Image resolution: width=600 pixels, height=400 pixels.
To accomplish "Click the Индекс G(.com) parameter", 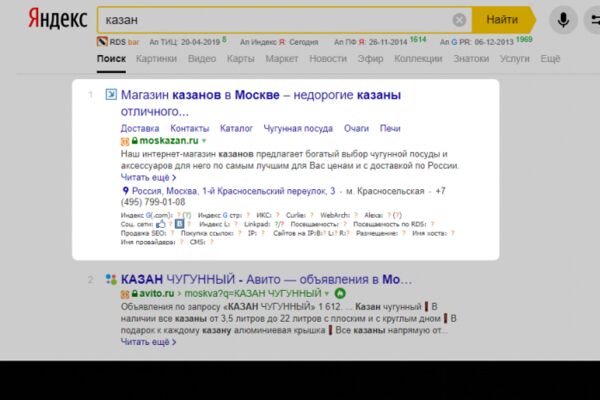I will pyautogui.click(x=156, y=215).
